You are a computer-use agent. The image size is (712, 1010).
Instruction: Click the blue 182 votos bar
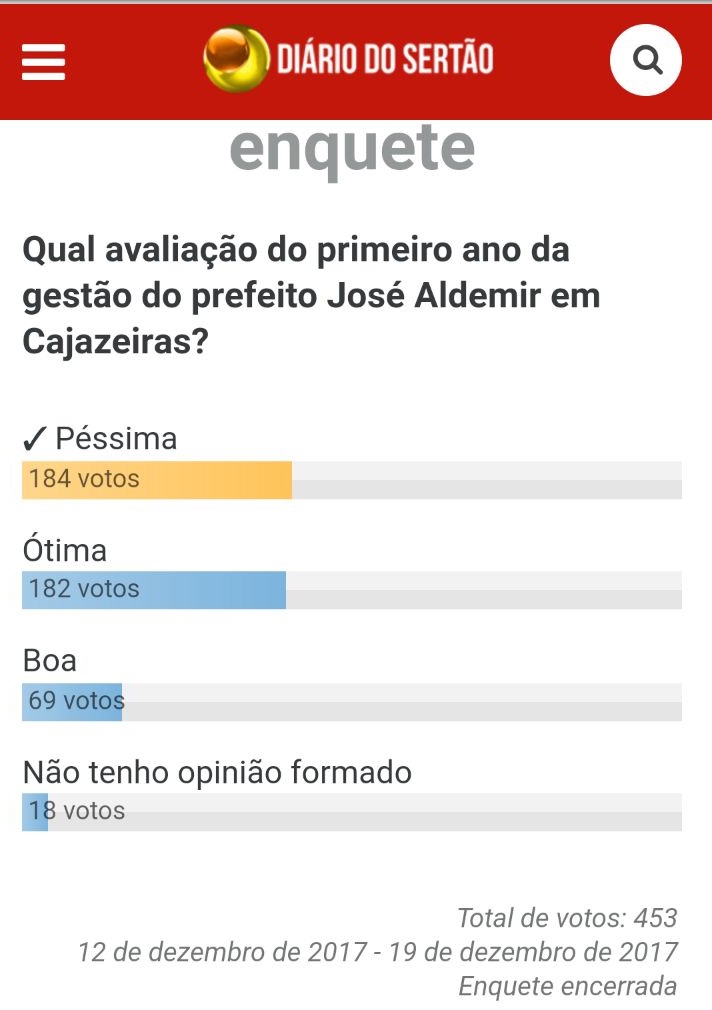154,590
